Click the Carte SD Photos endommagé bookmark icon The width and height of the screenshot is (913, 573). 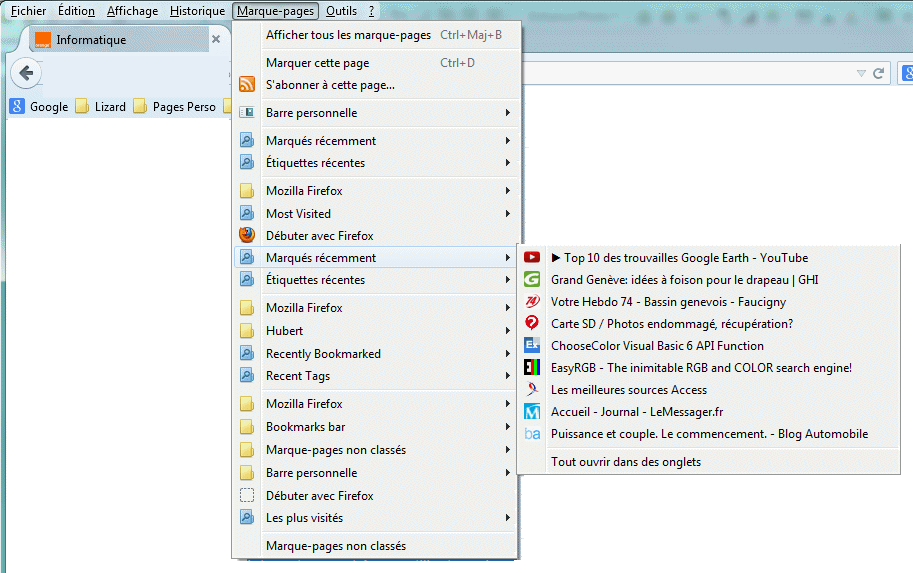point(532,324)
